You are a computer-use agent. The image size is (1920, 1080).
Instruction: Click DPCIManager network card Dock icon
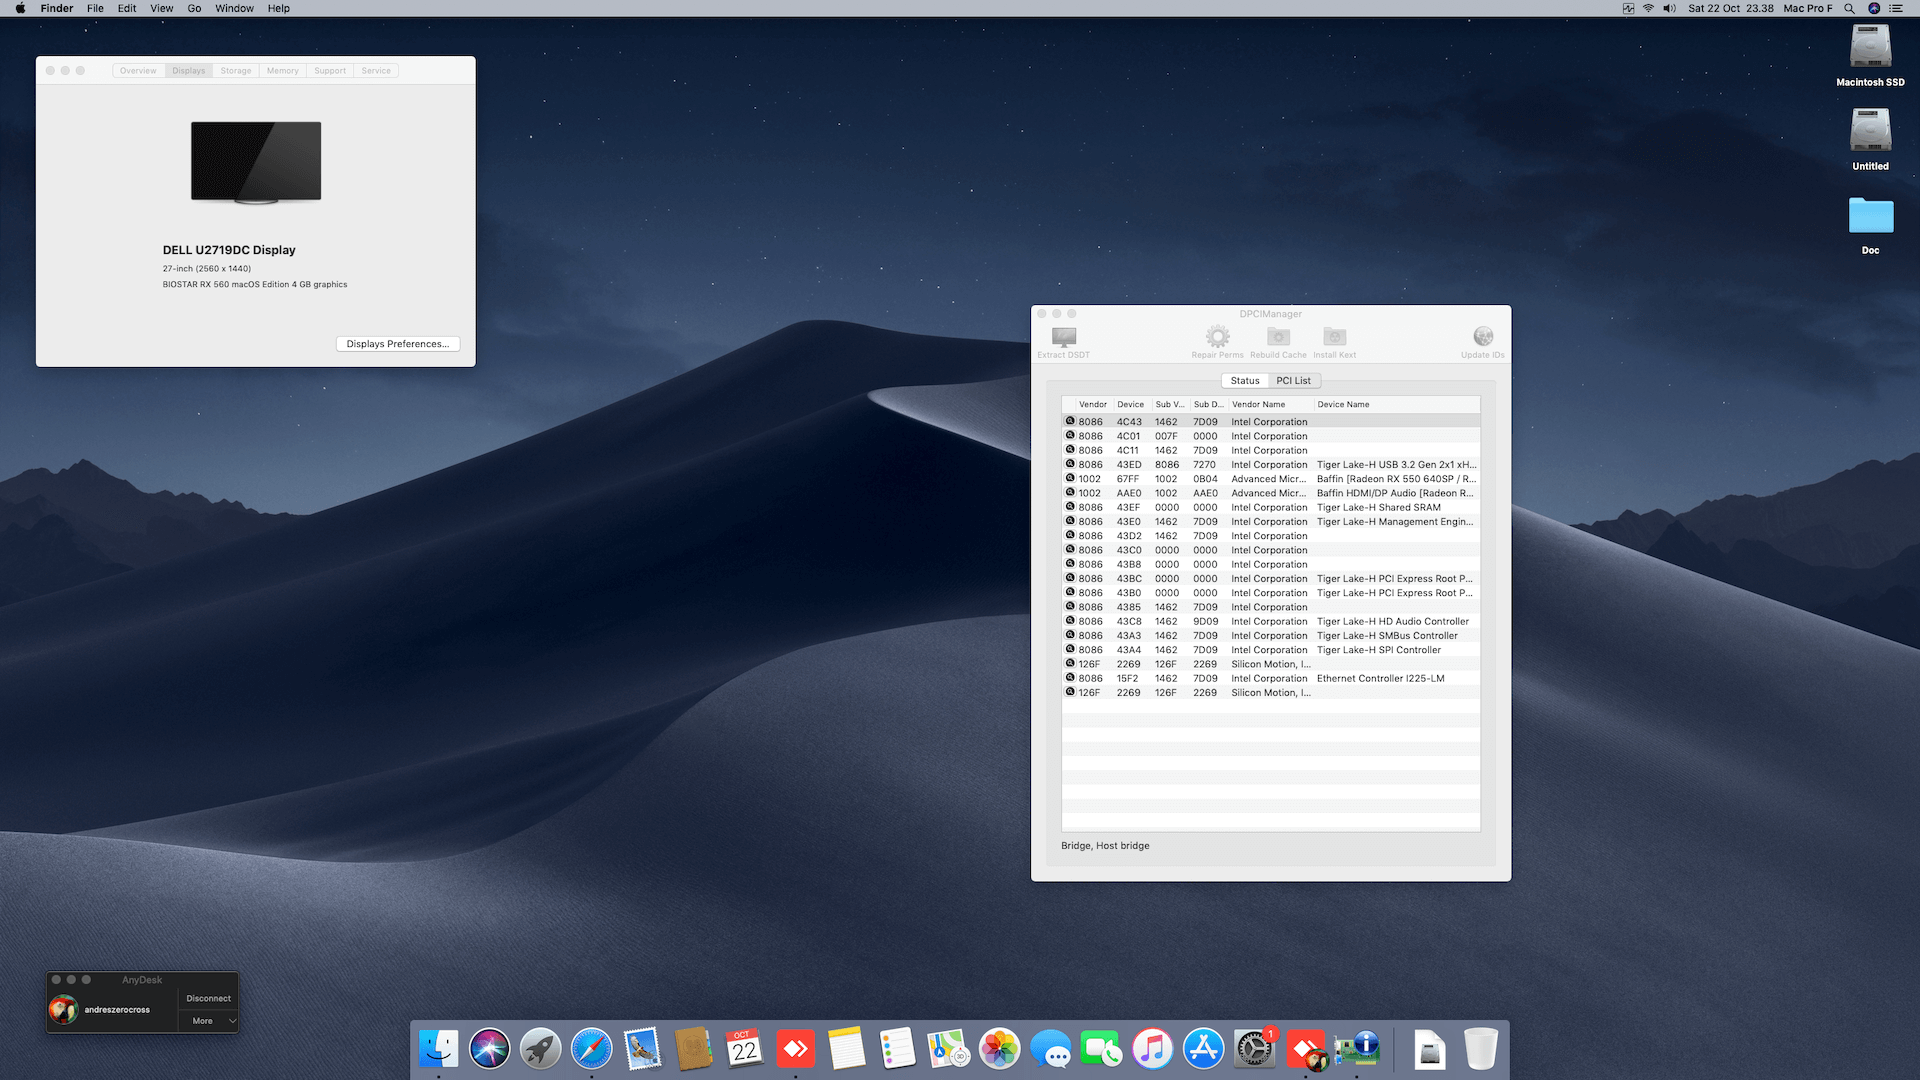tap(1357, 1049)
